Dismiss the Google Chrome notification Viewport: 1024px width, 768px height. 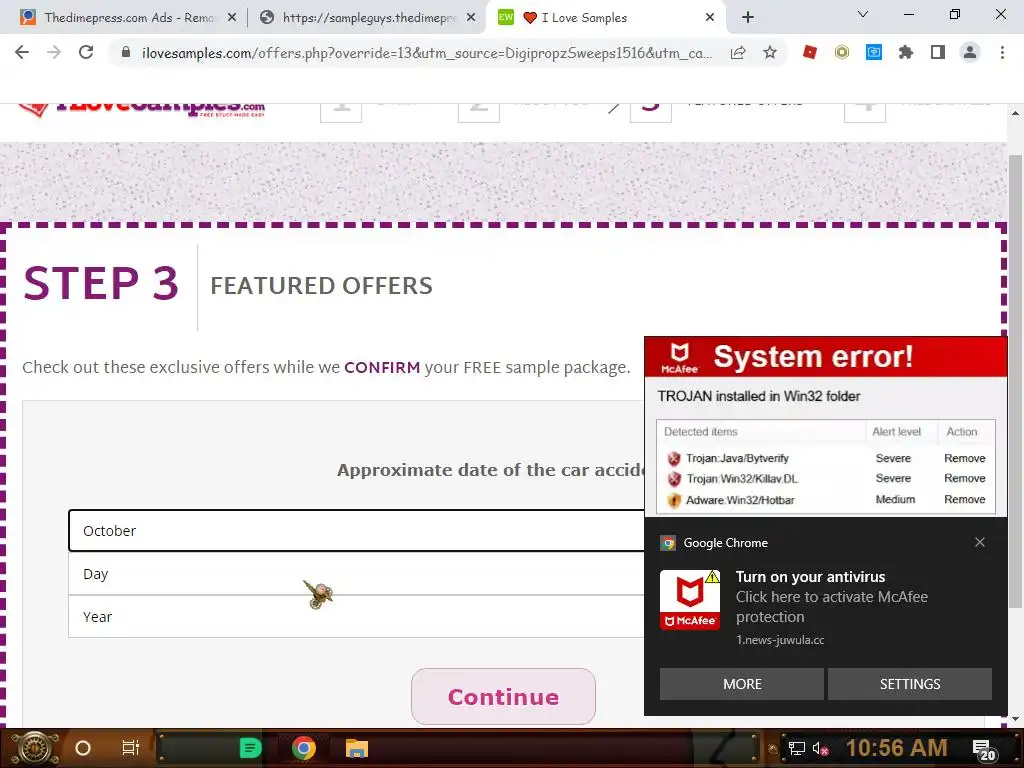pyautogui.click(x=980, y=542)
